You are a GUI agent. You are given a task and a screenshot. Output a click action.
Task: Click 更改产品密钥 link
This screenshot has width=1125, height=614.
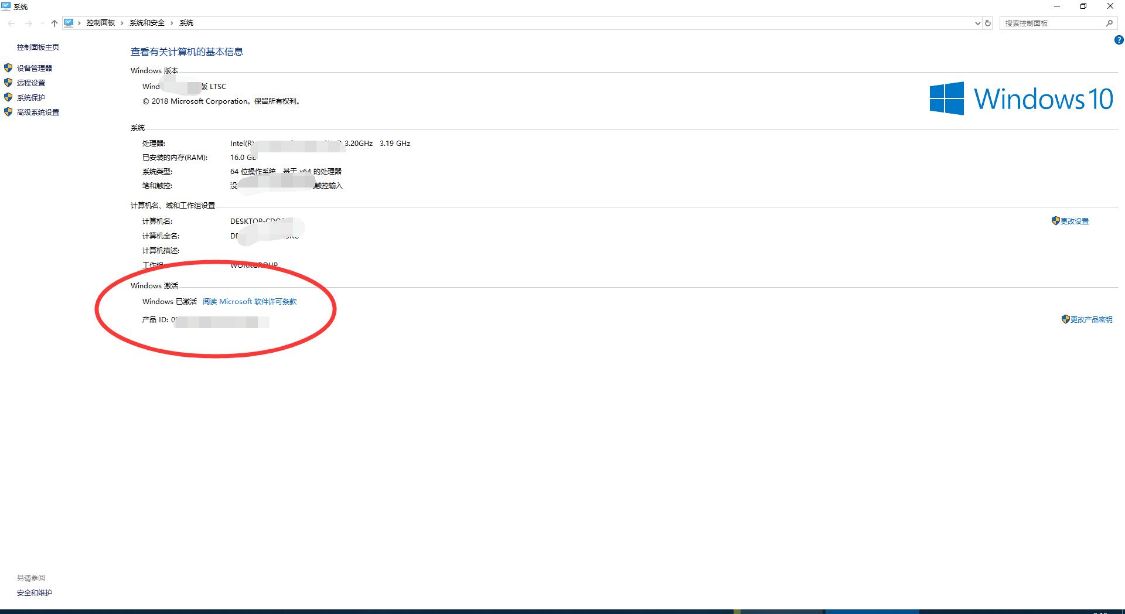pos(1087,319)
